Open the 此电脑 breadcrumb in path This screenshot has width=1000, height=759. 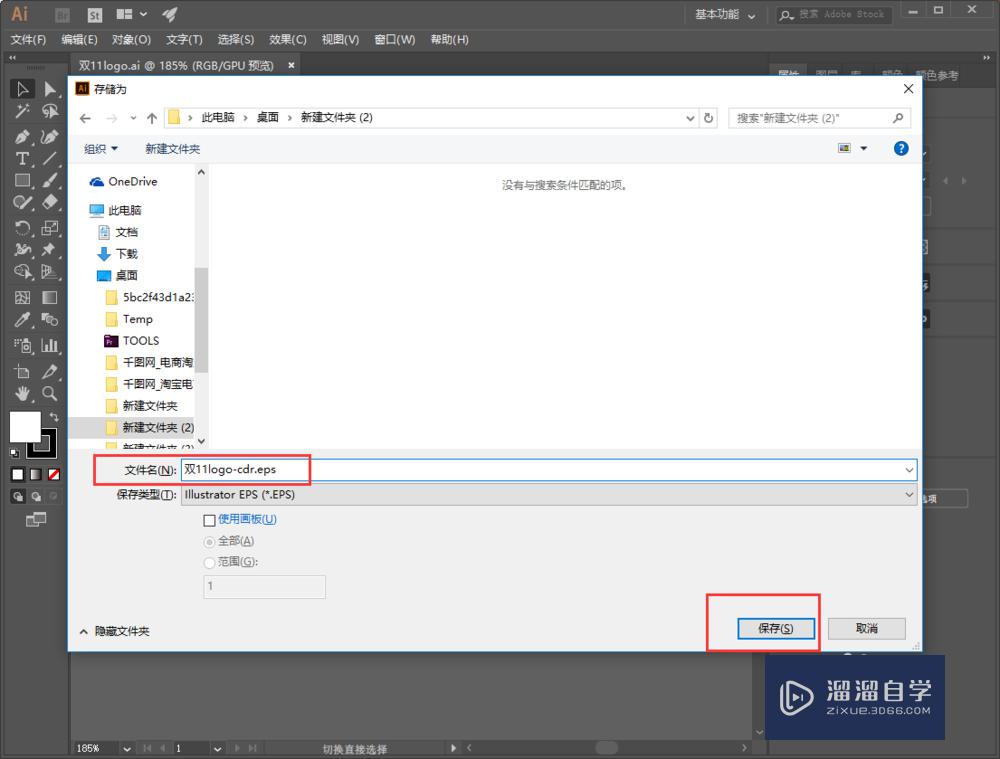pos(217,117)
